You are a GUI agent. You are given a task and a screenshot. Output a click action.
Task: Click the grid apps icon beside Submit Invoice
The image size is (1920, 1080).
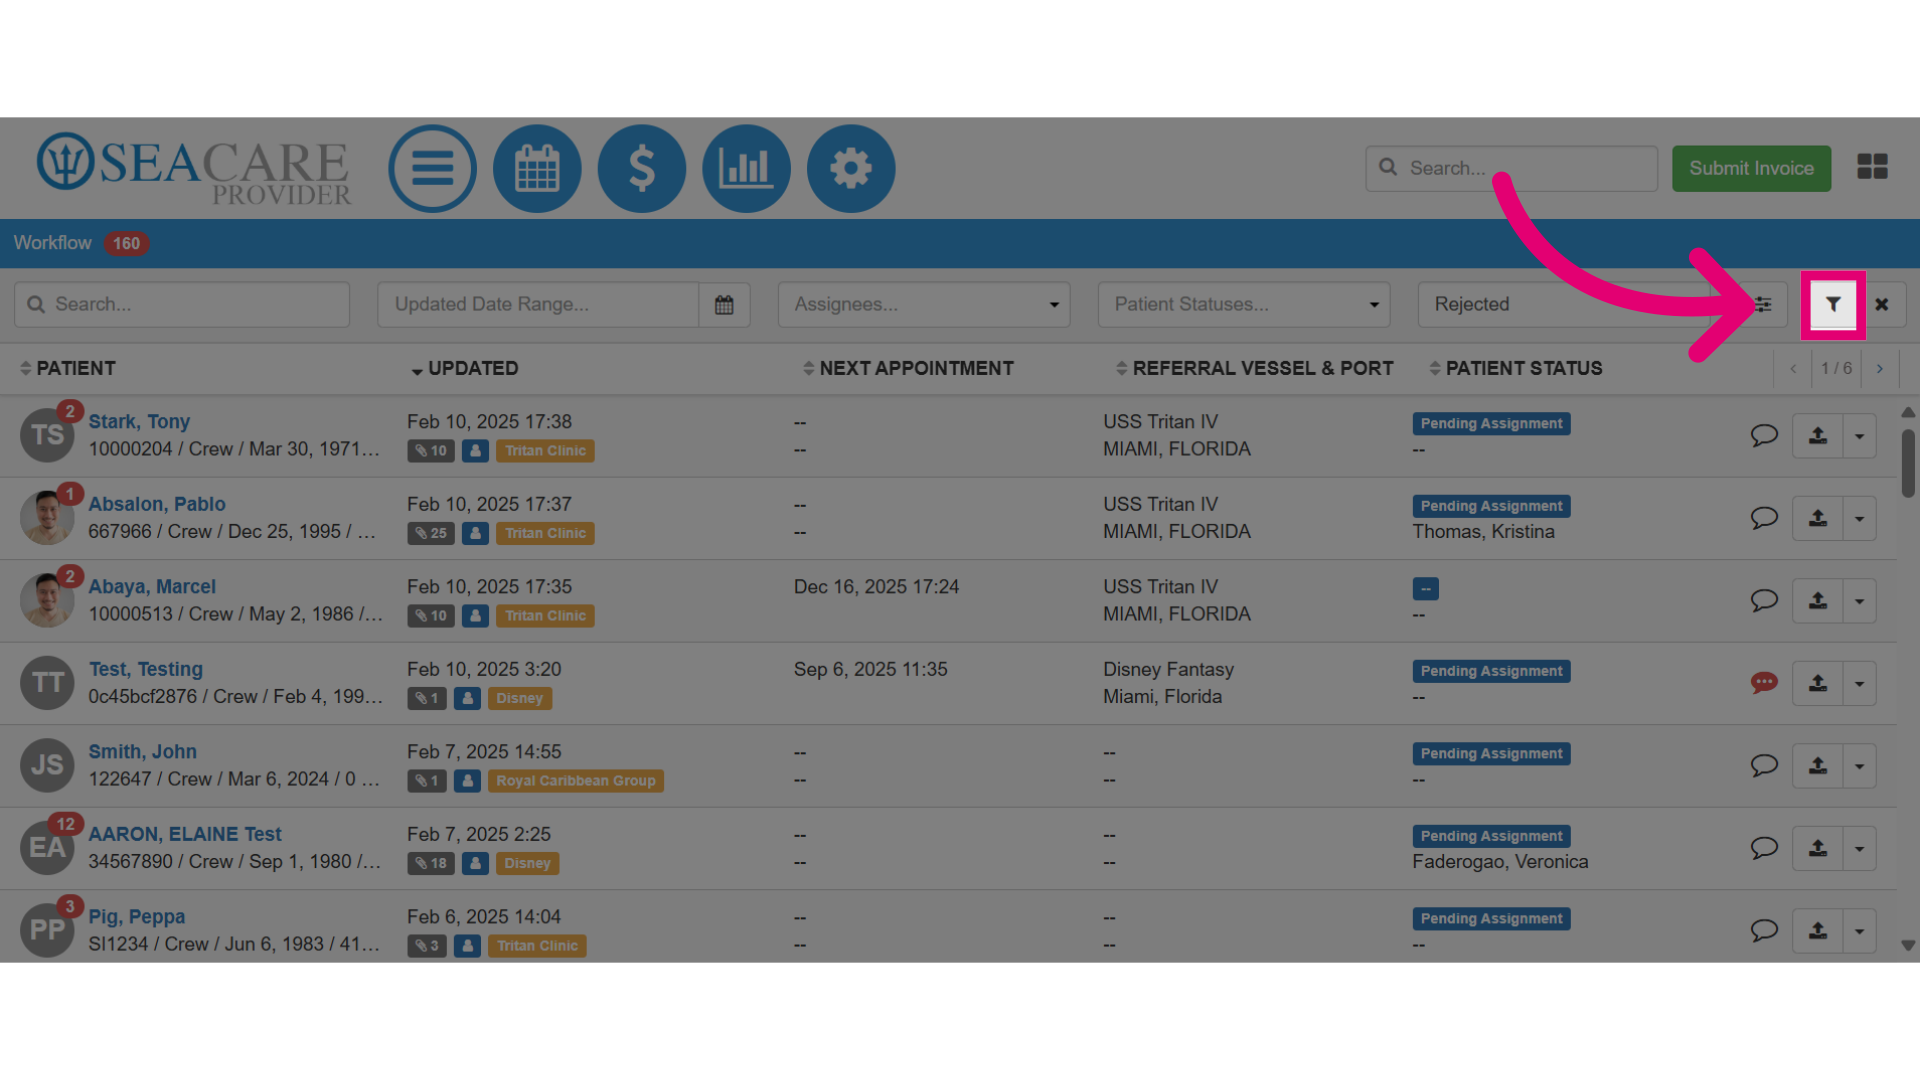(x=1872, y=167)
